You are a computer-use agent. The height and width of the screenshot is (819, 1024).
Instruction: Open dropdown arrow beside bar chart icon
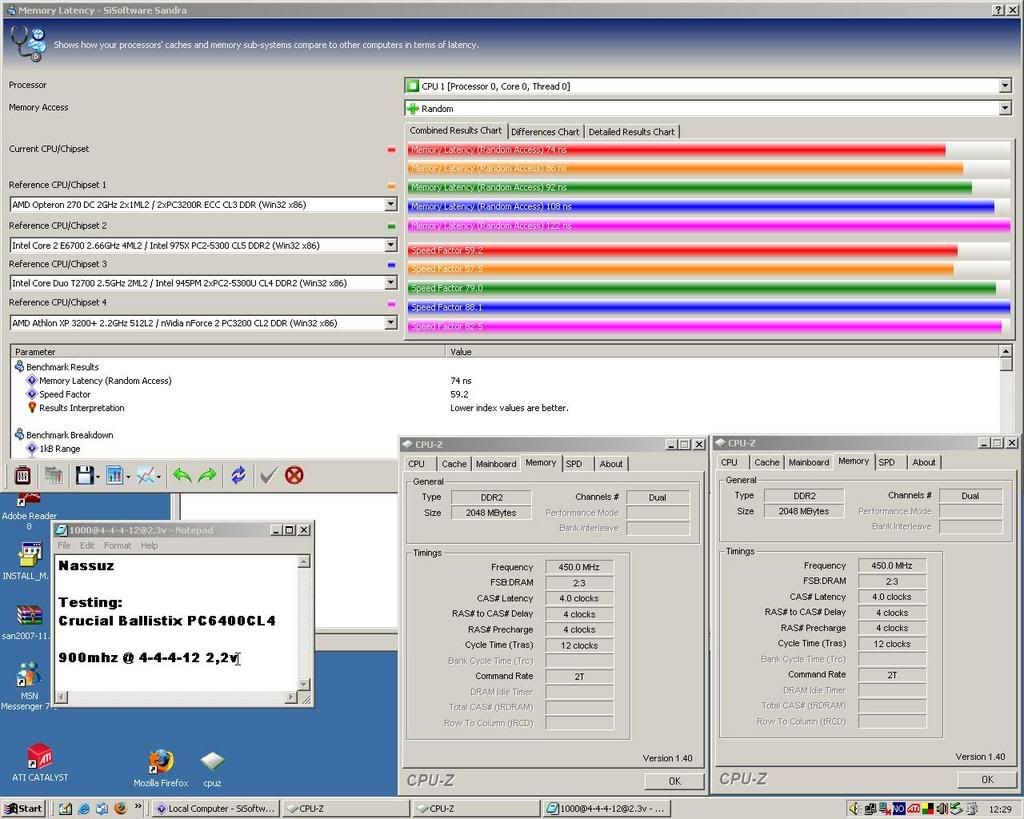click(x=128, y=477)
